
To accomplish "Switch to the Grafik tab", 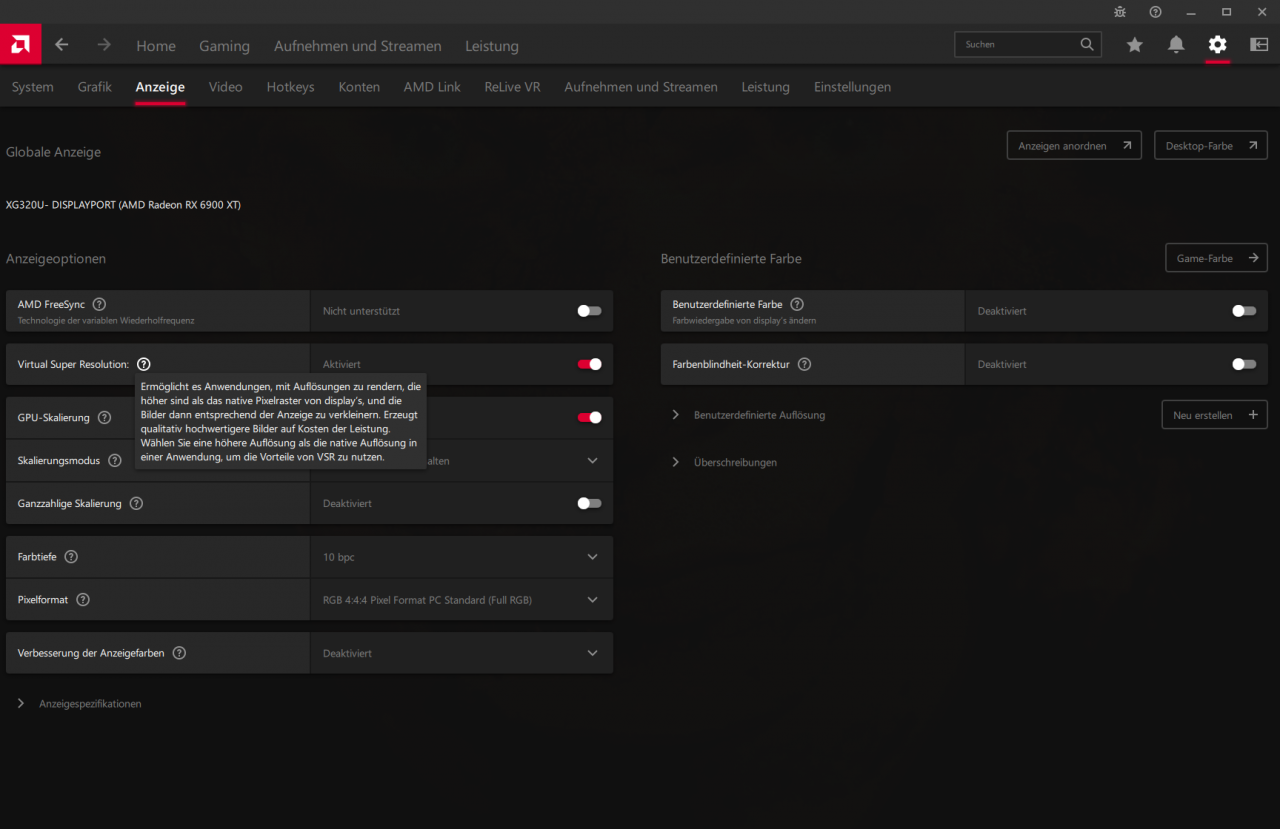I will (x=95, y=87).
